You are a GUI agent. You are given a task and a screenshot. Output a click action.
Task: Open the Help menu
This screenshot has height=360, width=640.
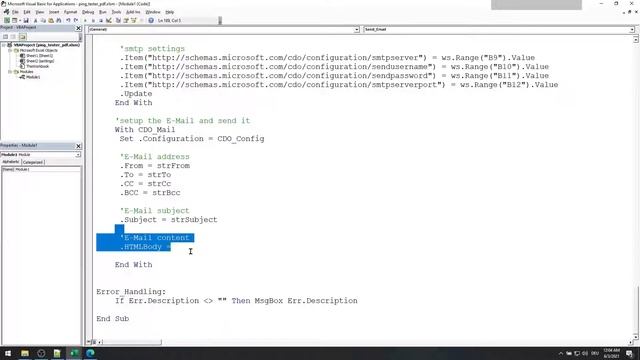click(x=170, y=12)
